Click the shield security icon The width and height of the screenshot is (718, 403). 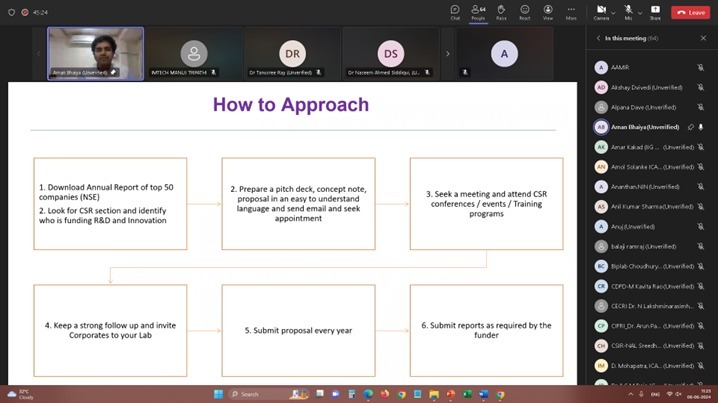[11, 12]
